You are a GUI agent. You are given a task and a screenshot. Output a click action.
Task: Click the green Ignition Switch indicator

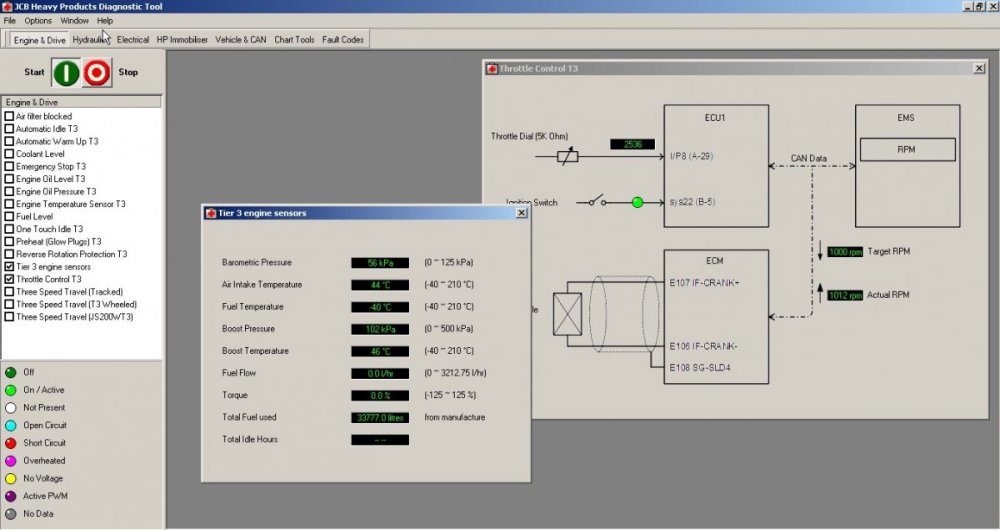point(637,202)
